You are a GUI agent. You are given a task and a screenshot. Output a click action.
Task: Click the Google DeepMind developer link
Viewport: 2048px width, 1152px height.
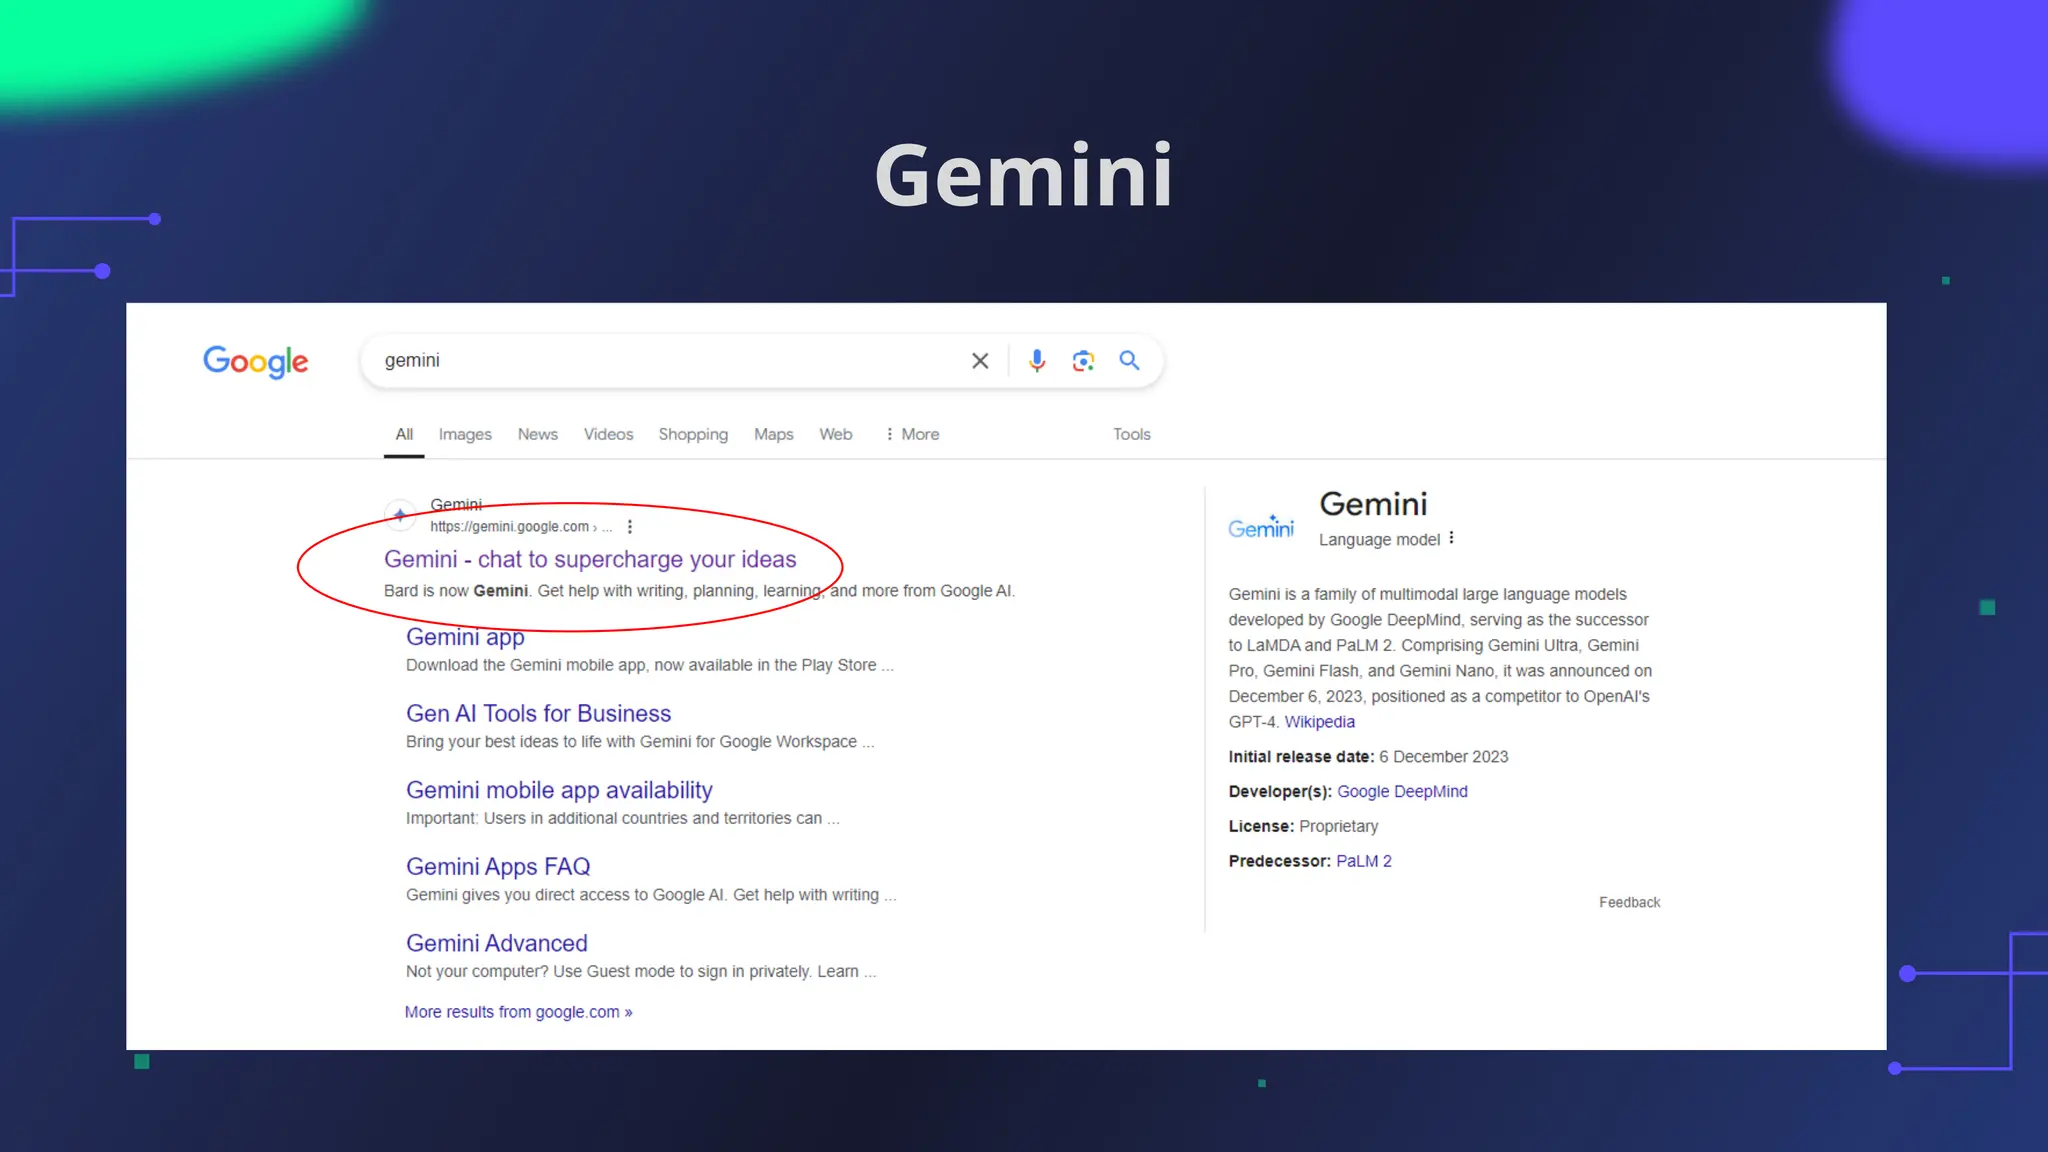click(1402, 791)
